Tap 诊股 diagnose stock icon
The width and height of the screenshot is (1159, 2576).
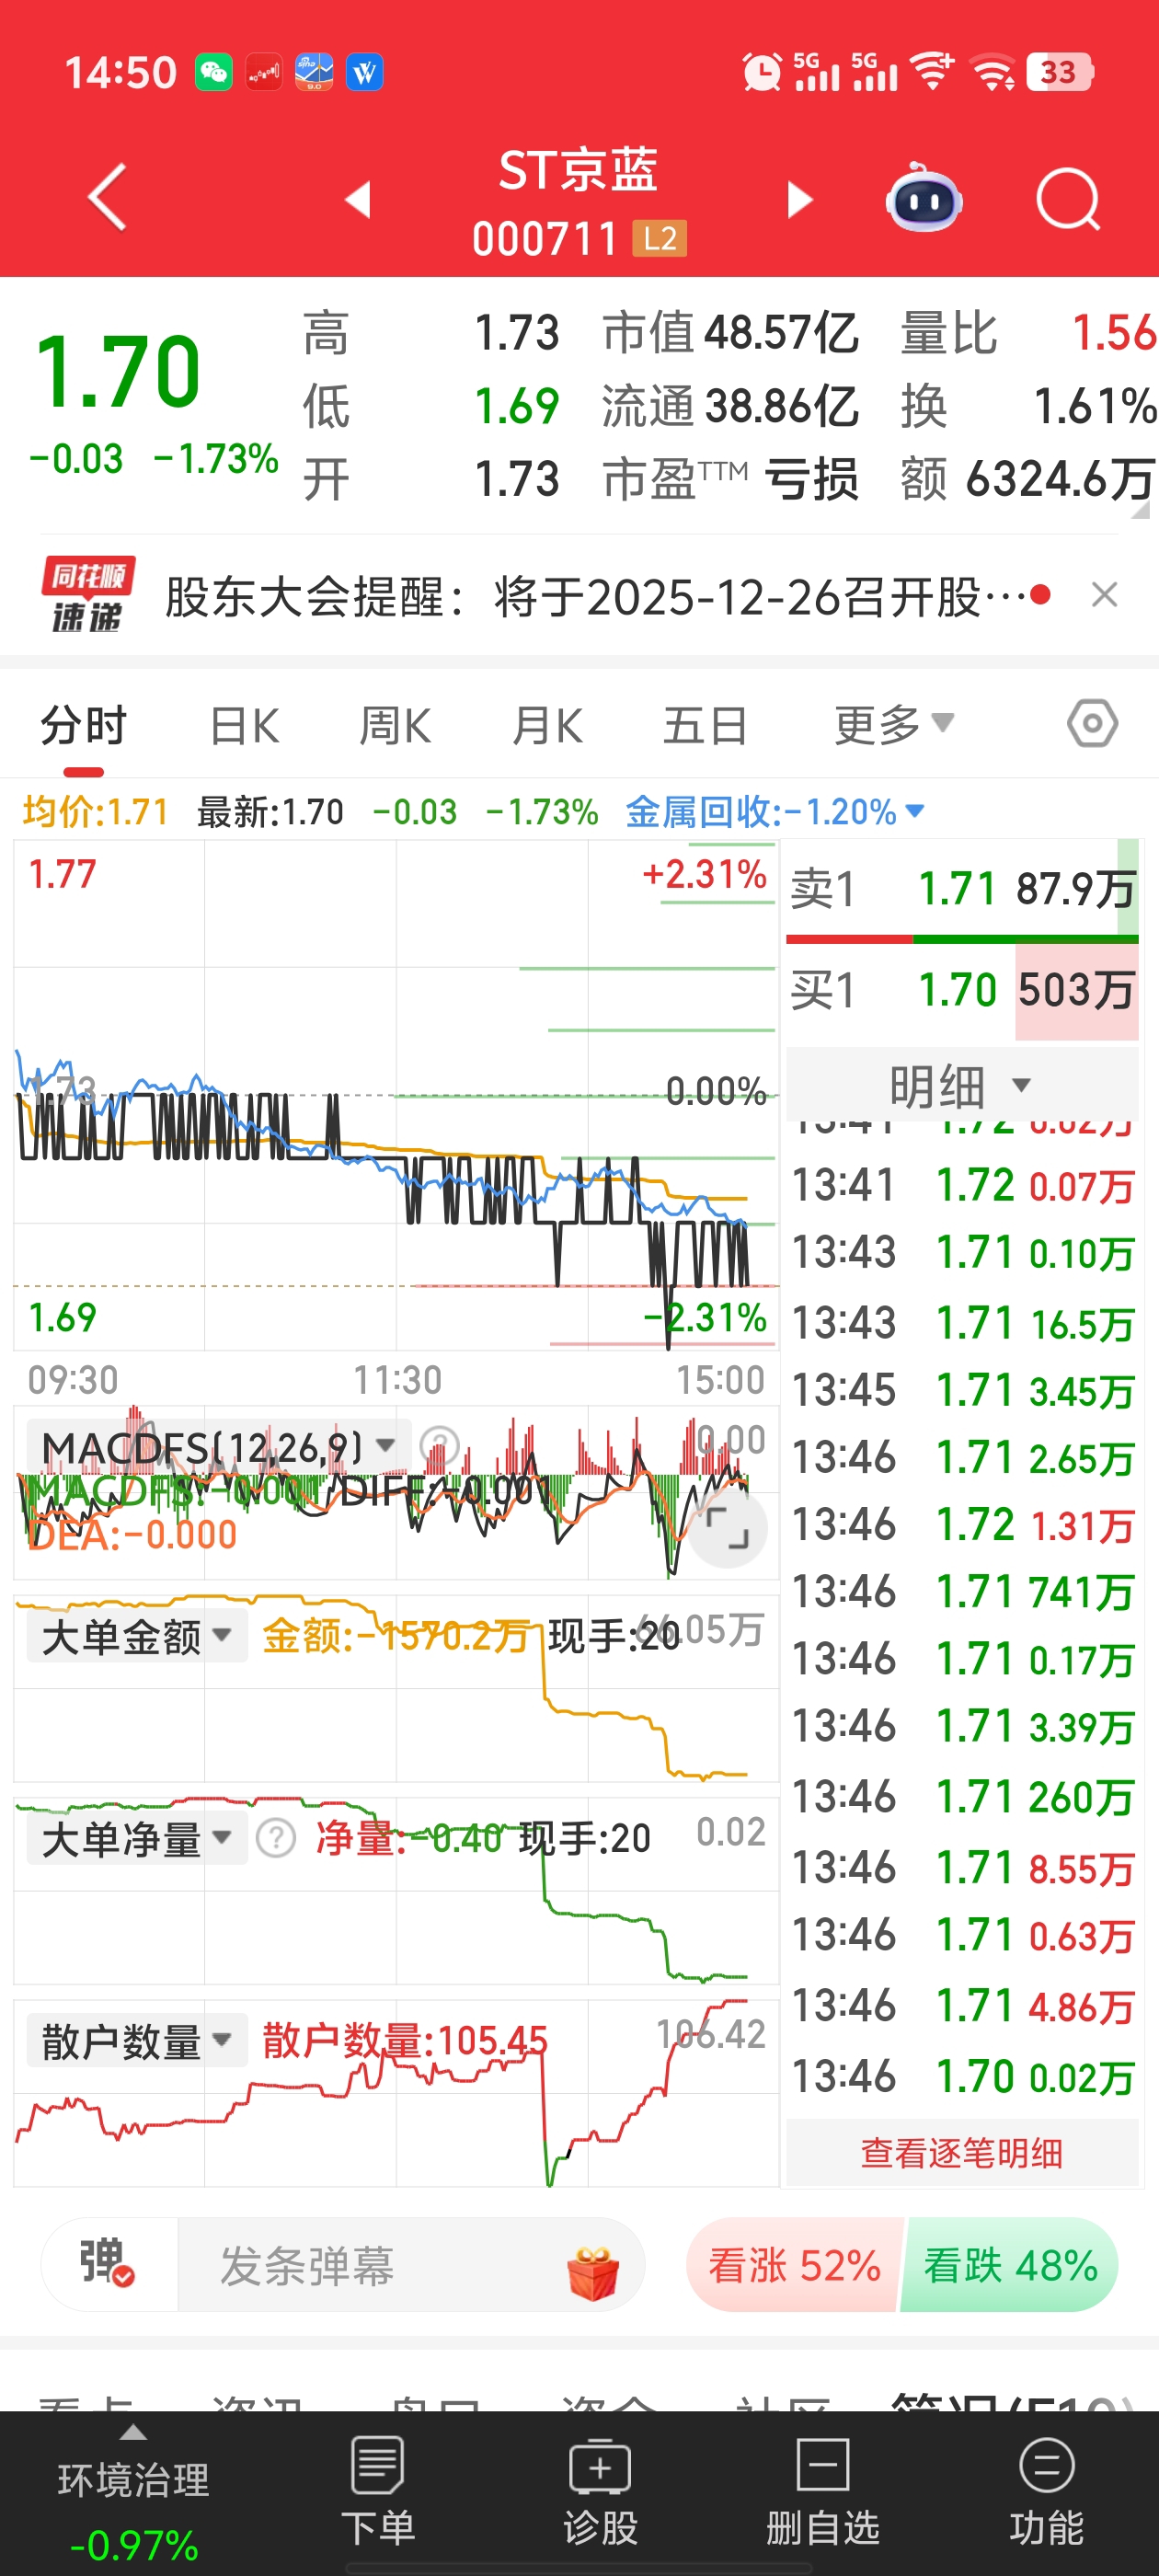tap(600, 2492)
